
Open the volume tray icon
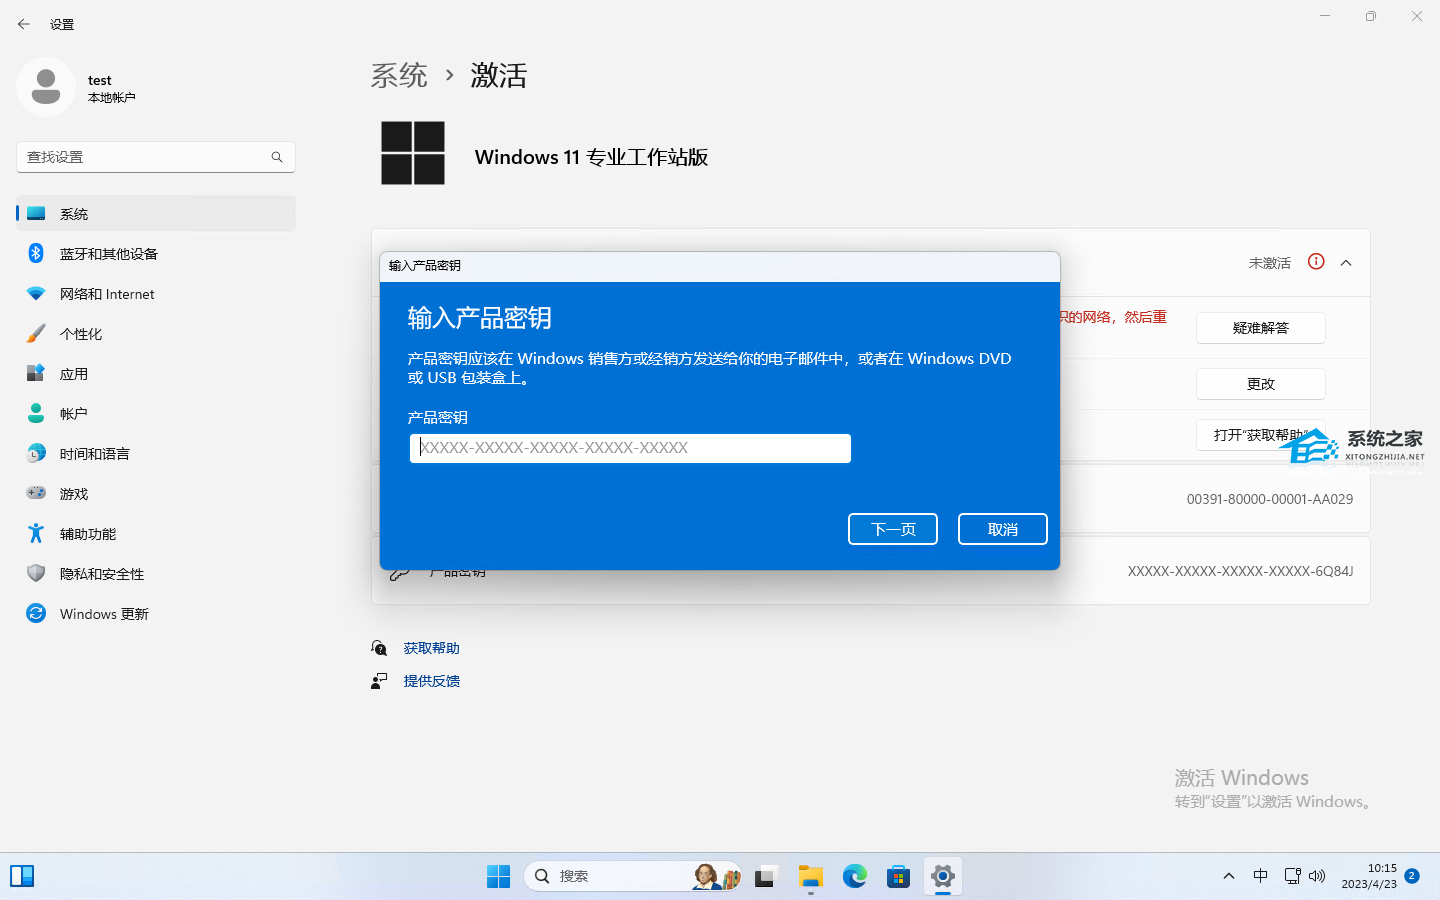point(1317,876)
